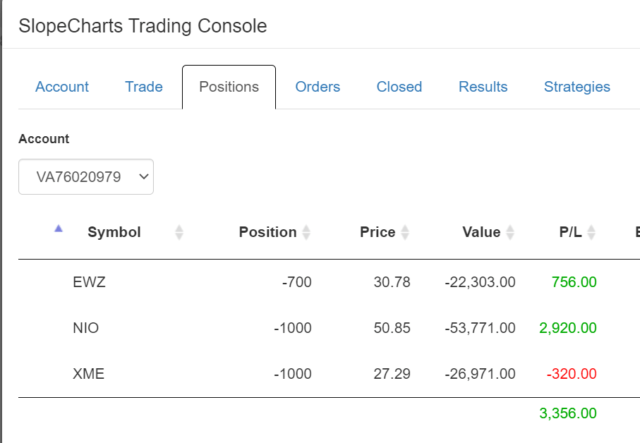
Task: Open the Strategies tab
Action: (577, 87)
